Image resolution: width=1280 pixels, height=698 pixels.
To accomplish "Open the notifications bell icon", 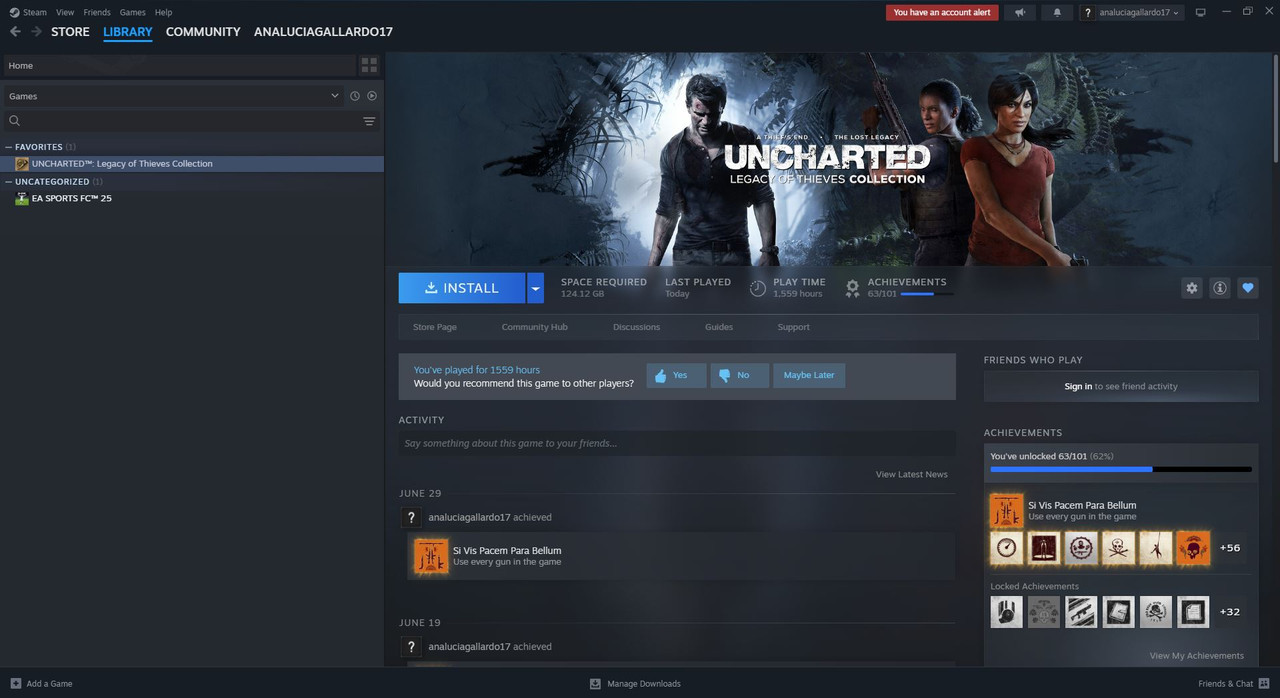I will click(x=1058, y=13).
